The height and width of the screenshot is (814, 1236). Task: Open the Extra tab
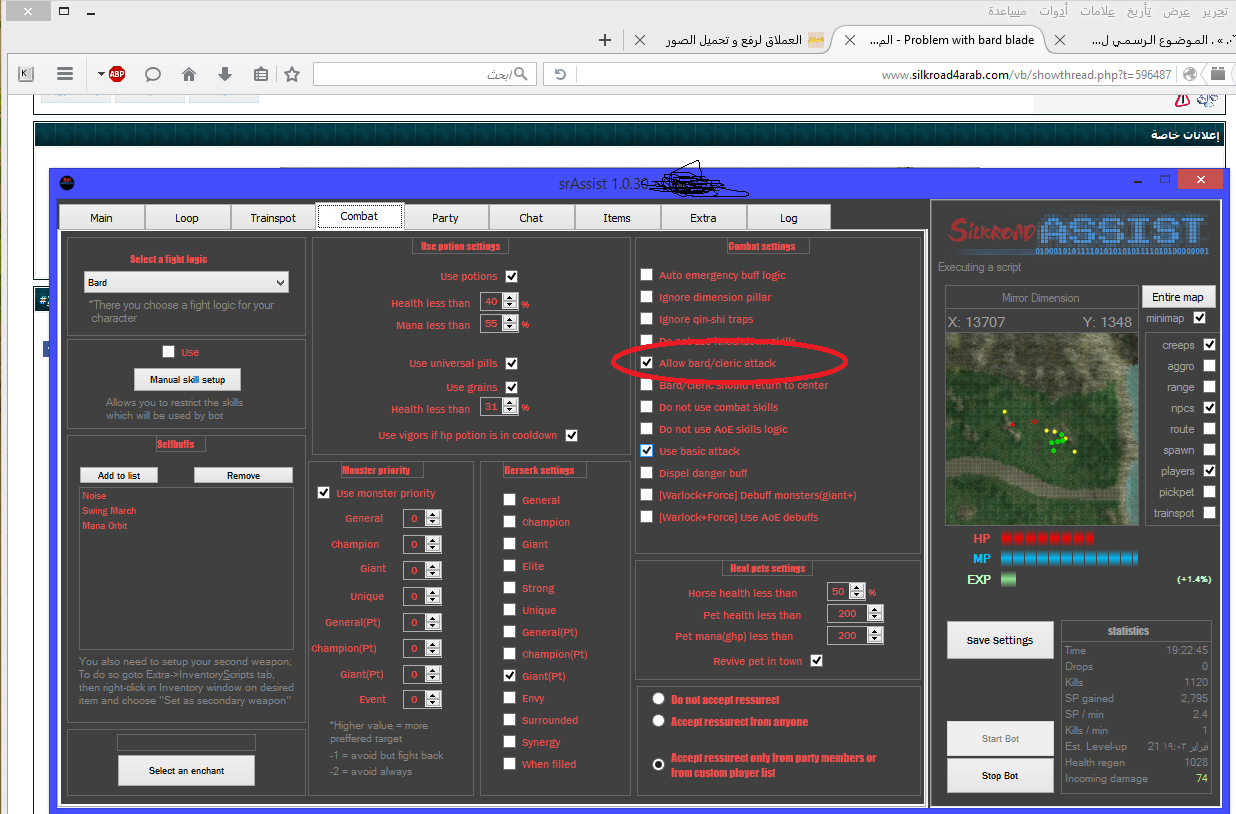click(x=703, y=218)
